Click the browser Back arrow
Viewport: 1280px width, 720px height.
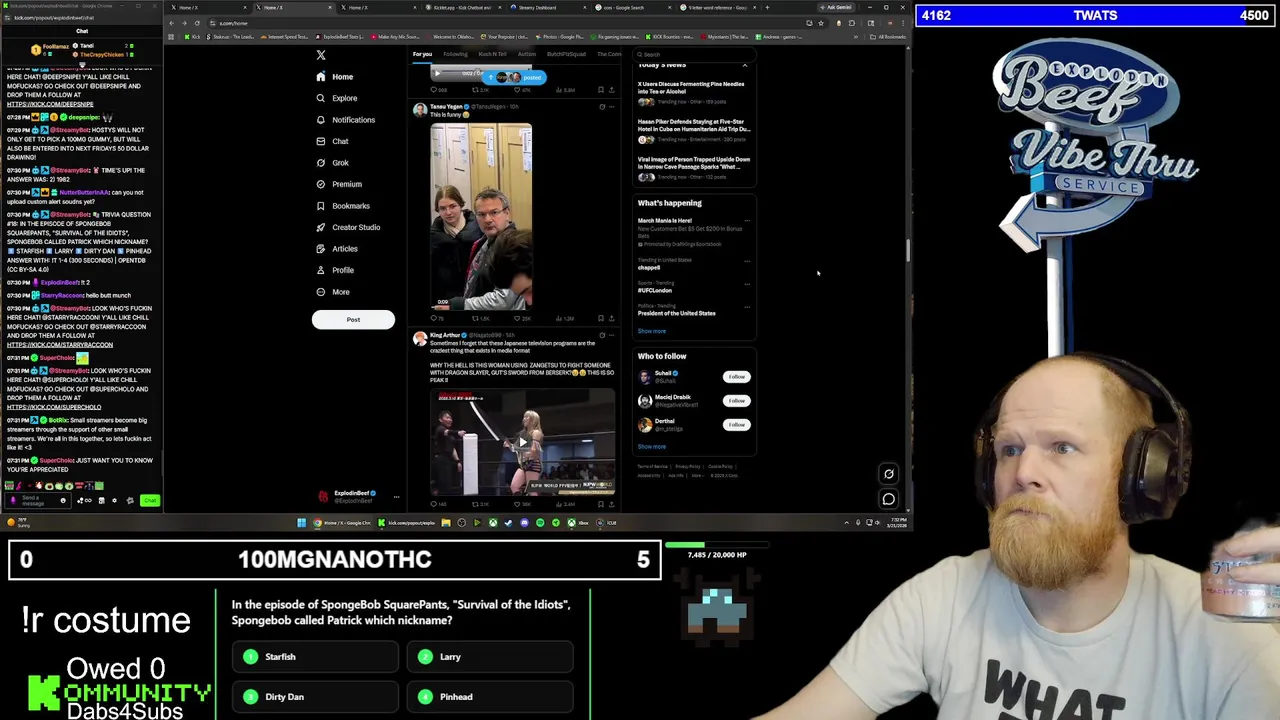coord(172,23)
